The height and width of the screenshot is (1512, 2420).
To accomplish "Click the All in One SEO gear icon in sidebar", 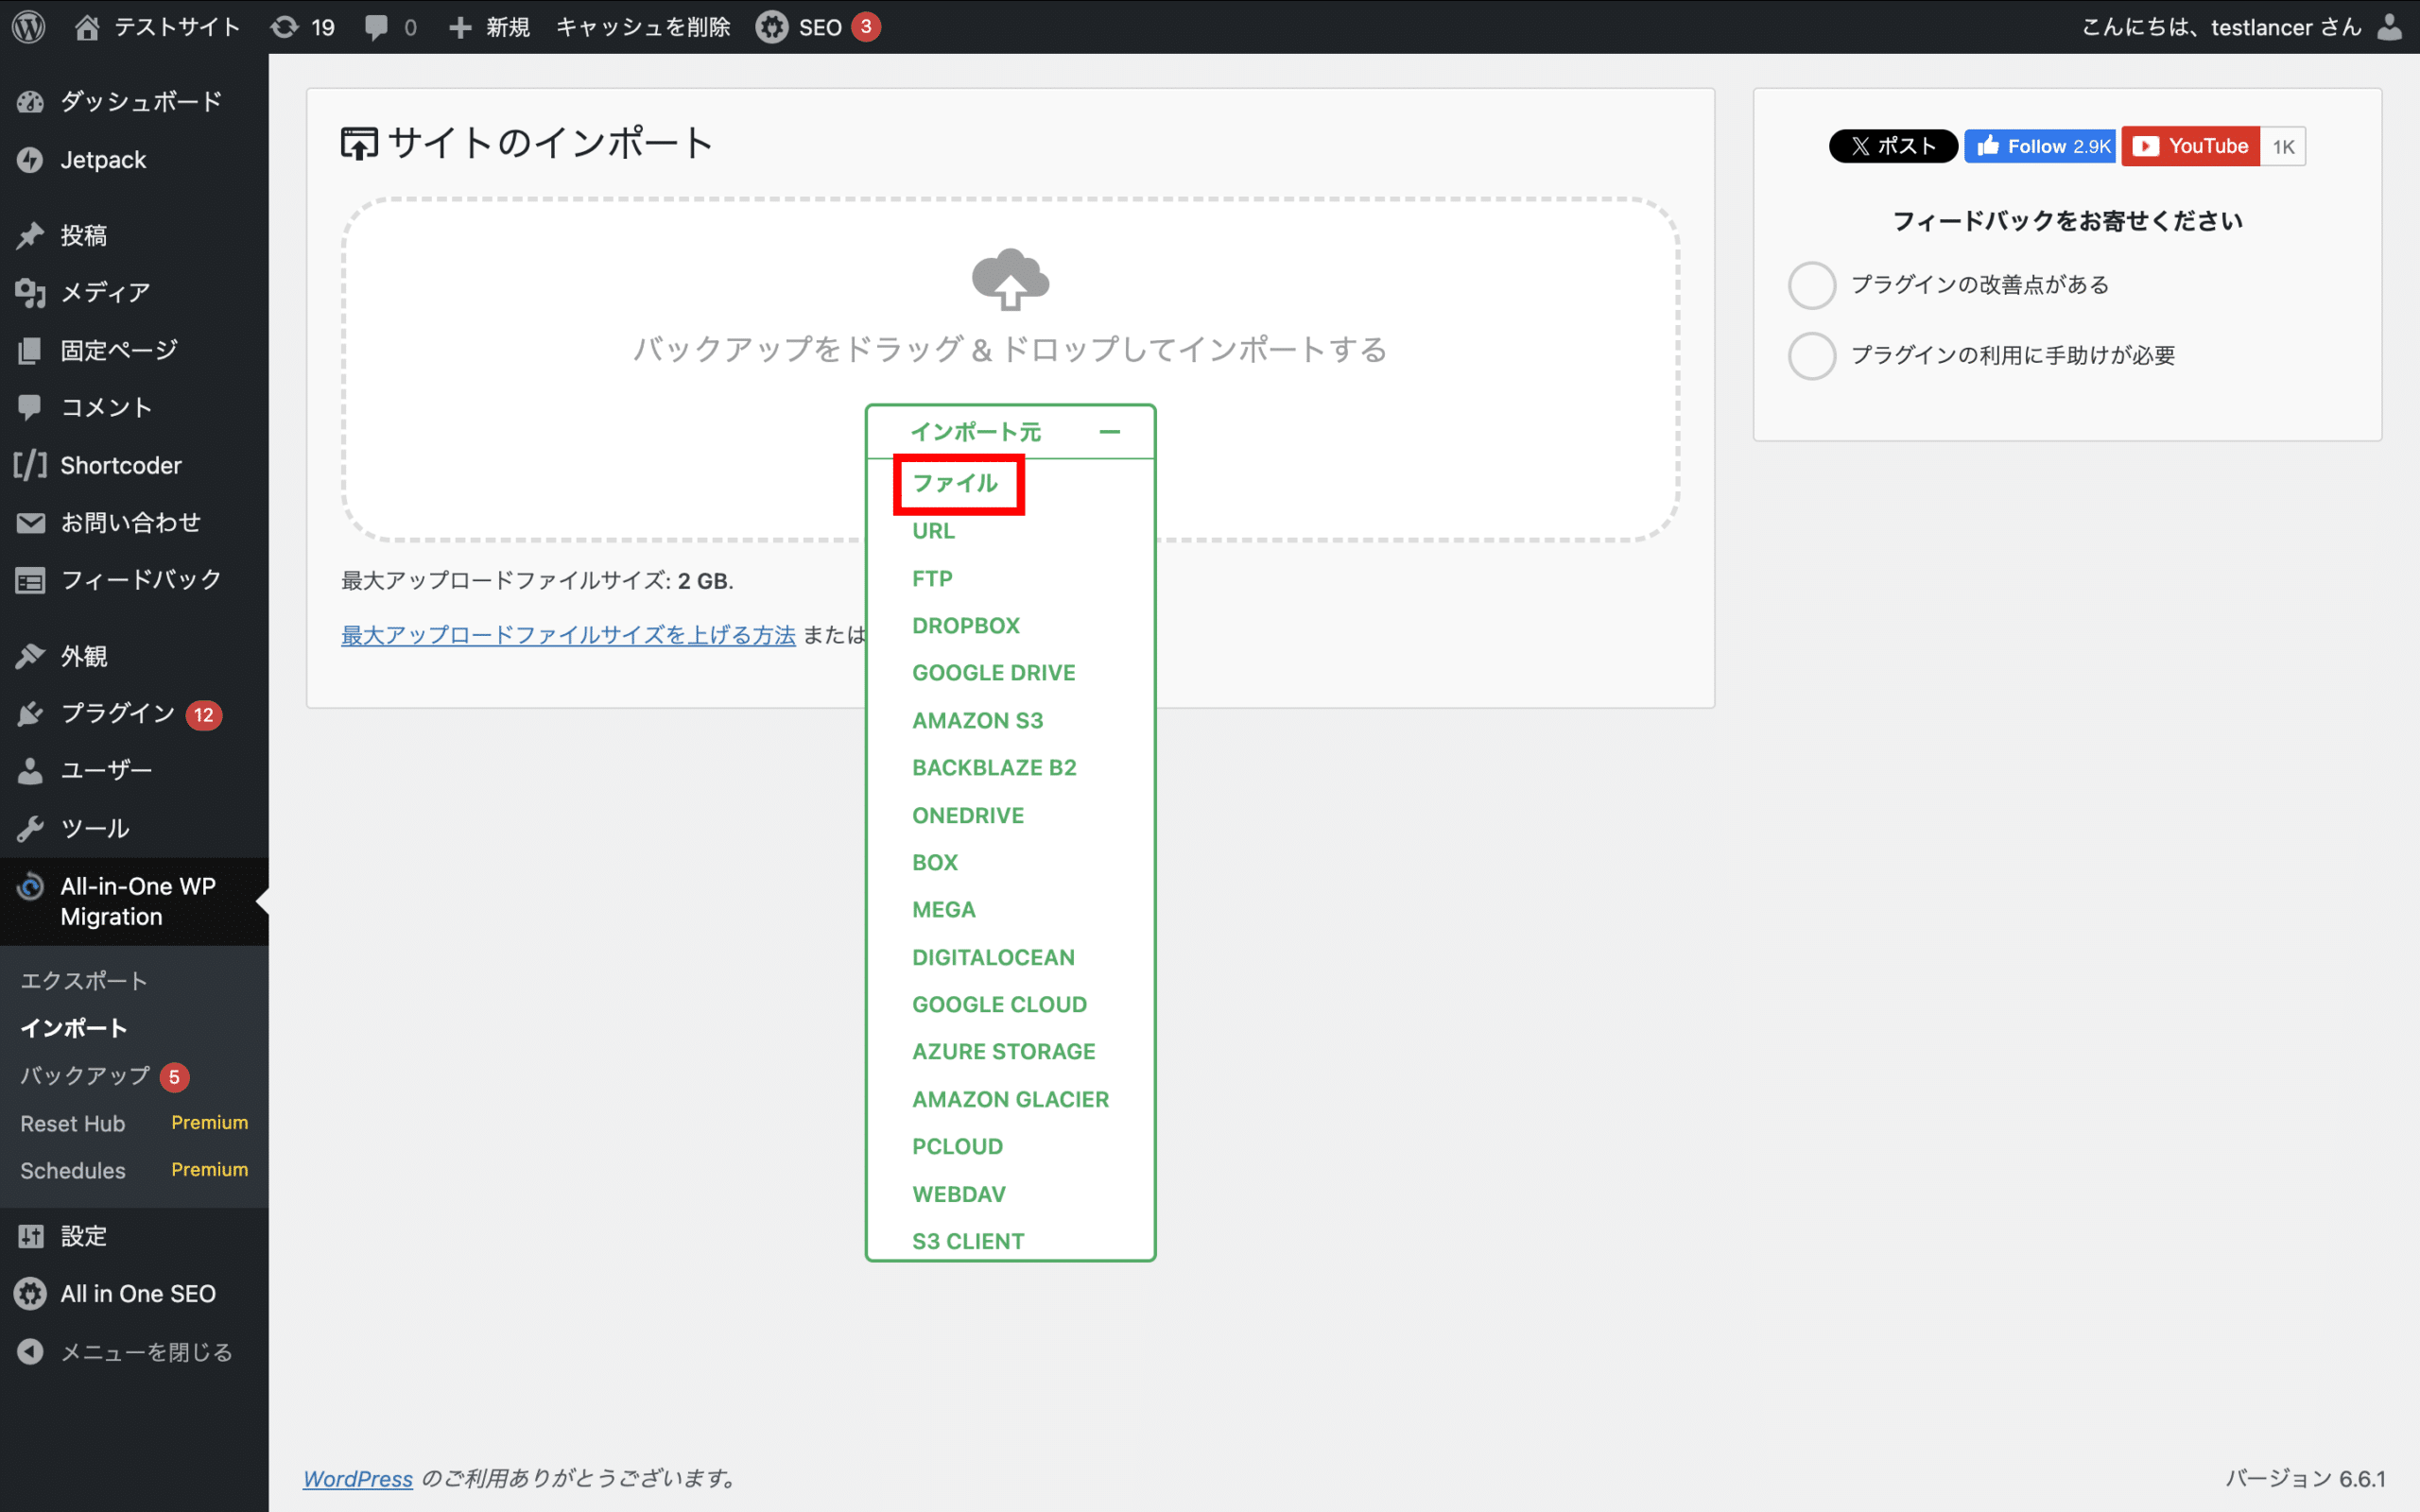I will click(30, 1293).
